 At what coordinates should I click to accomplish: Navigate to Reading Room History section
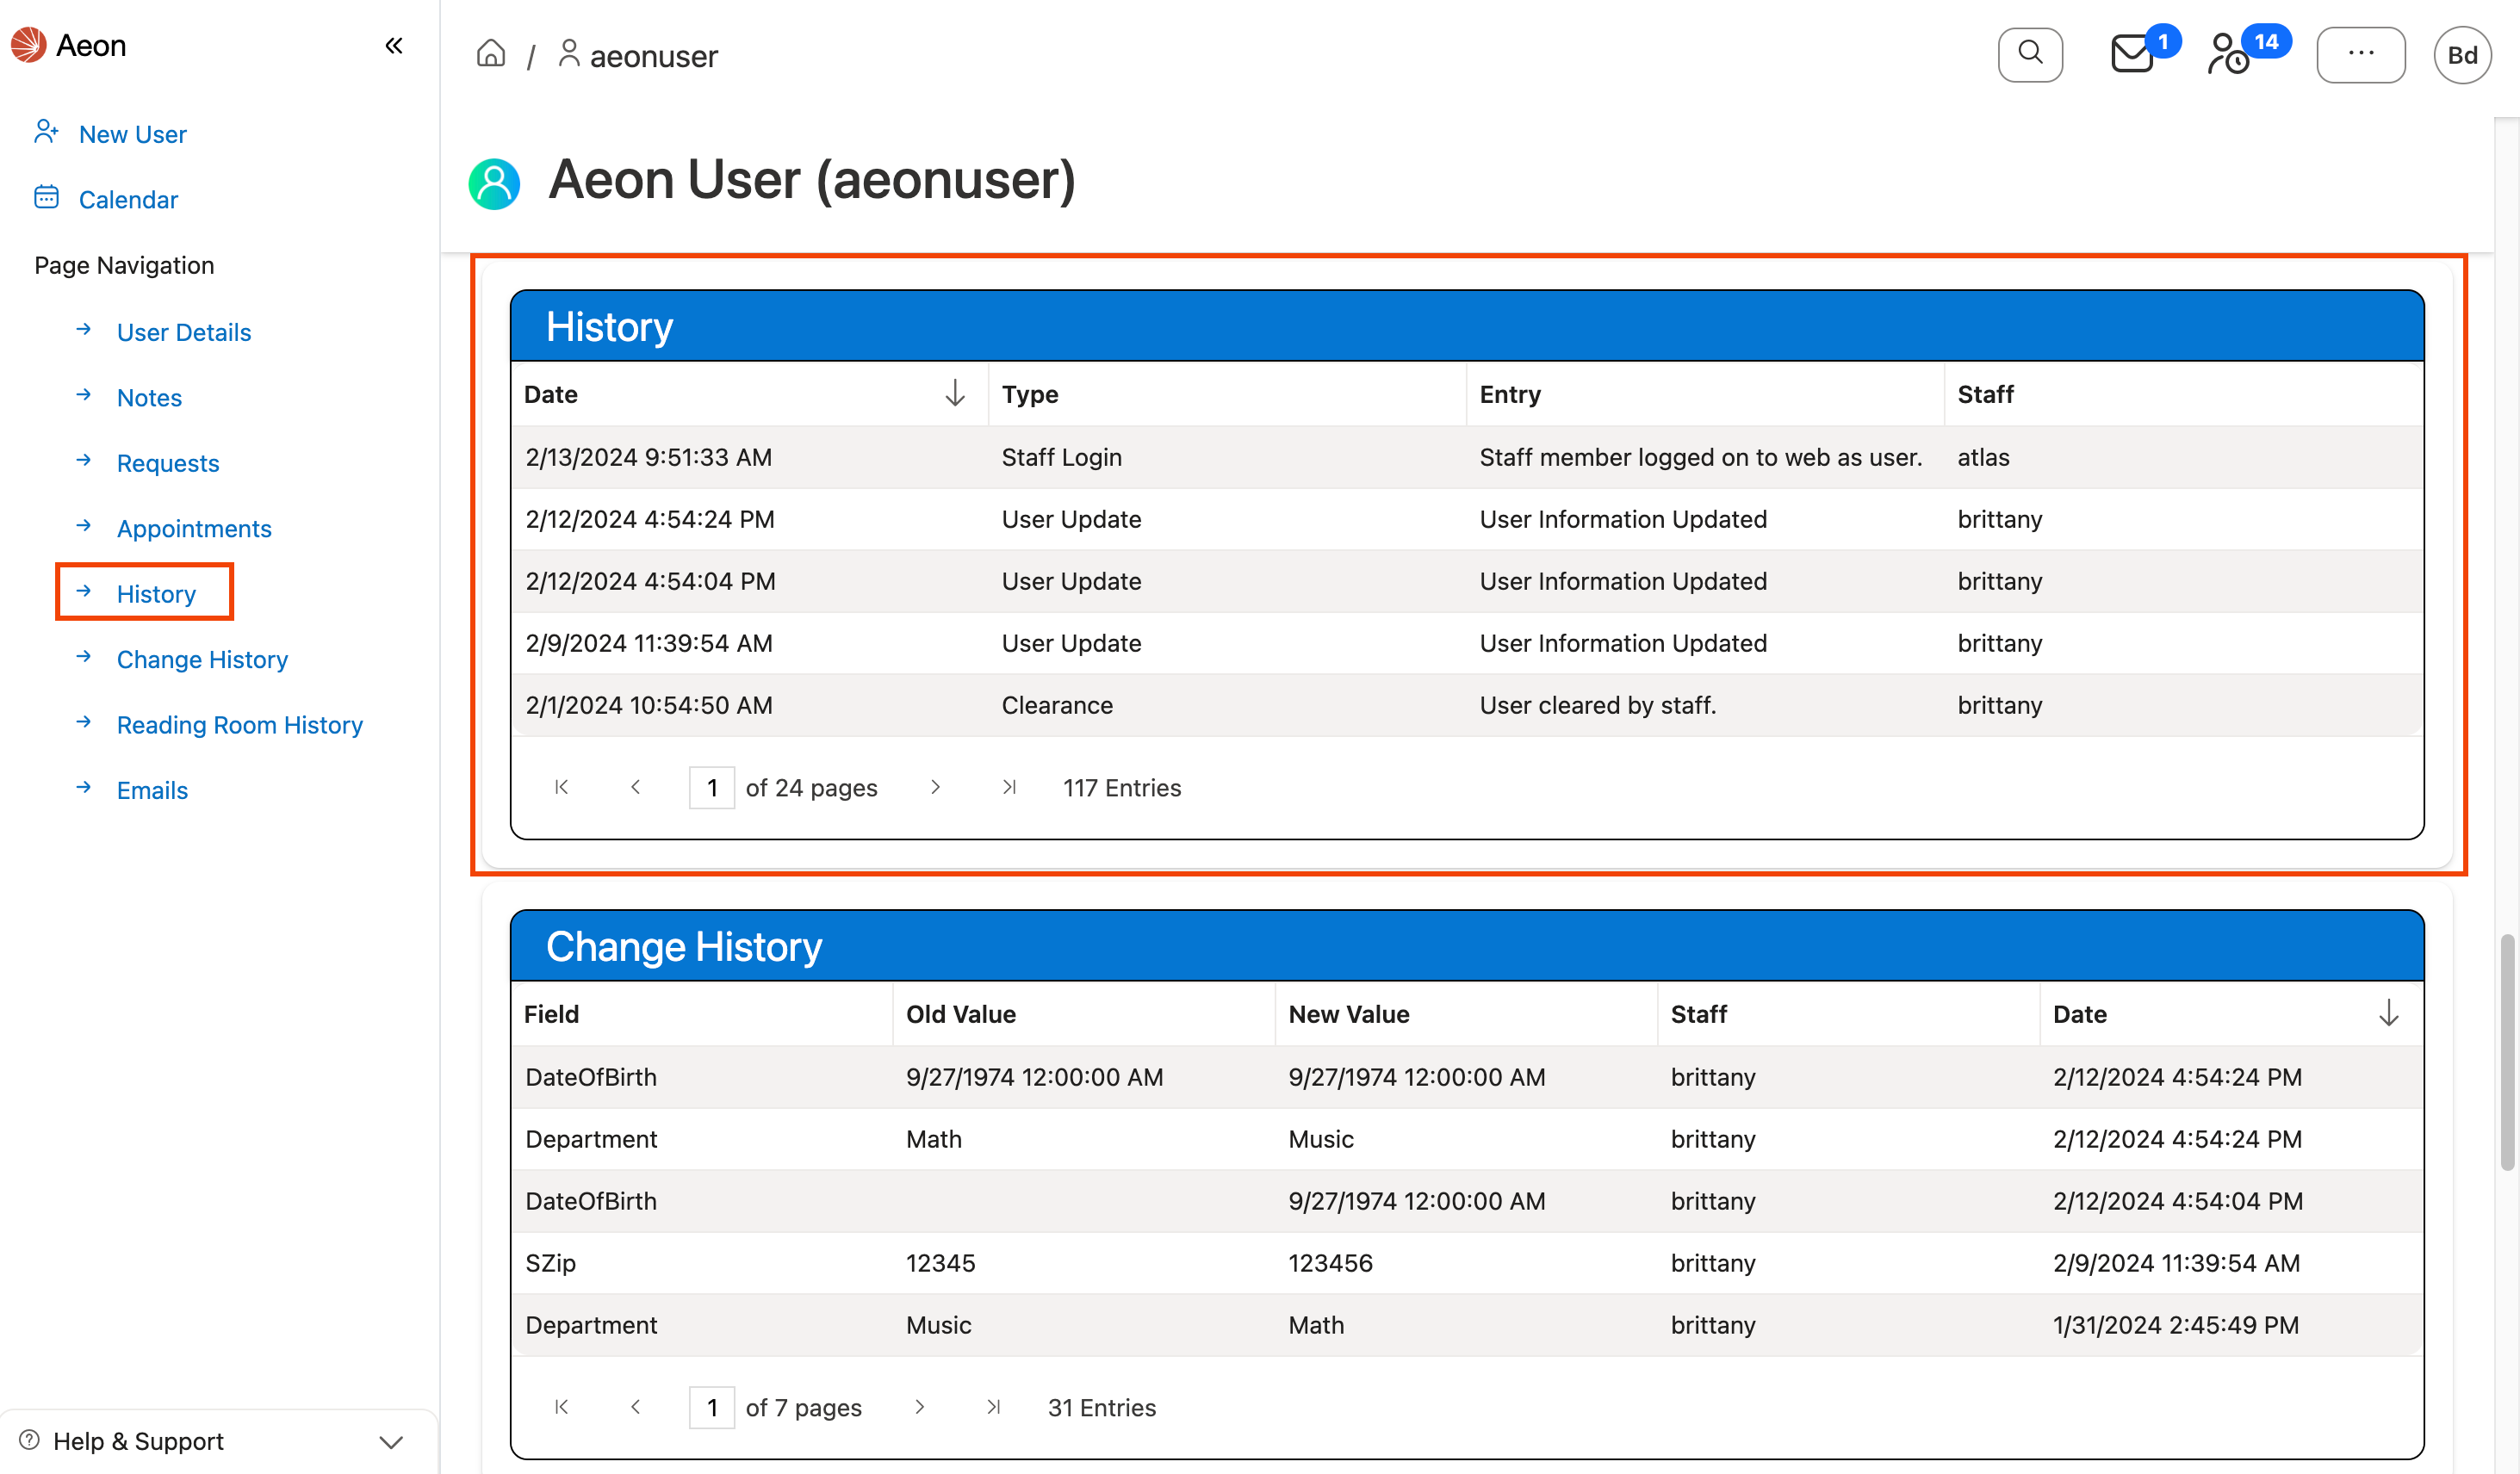[x=239, y=724]
